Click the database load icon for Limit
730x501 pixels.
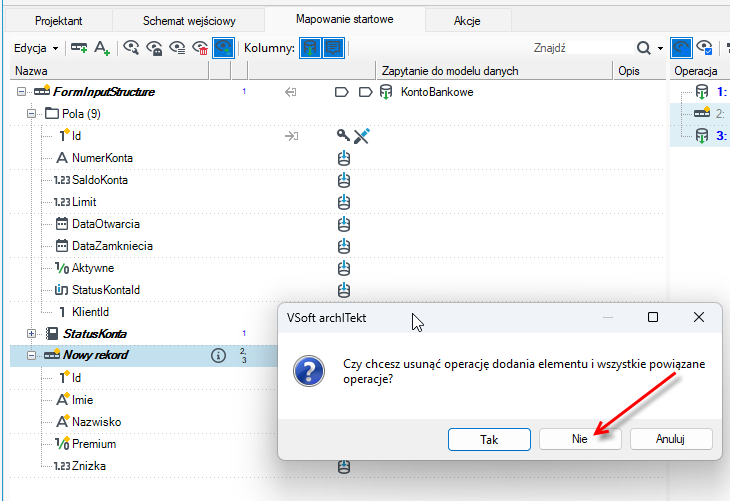pyautogui.click(x=344, y=202)
